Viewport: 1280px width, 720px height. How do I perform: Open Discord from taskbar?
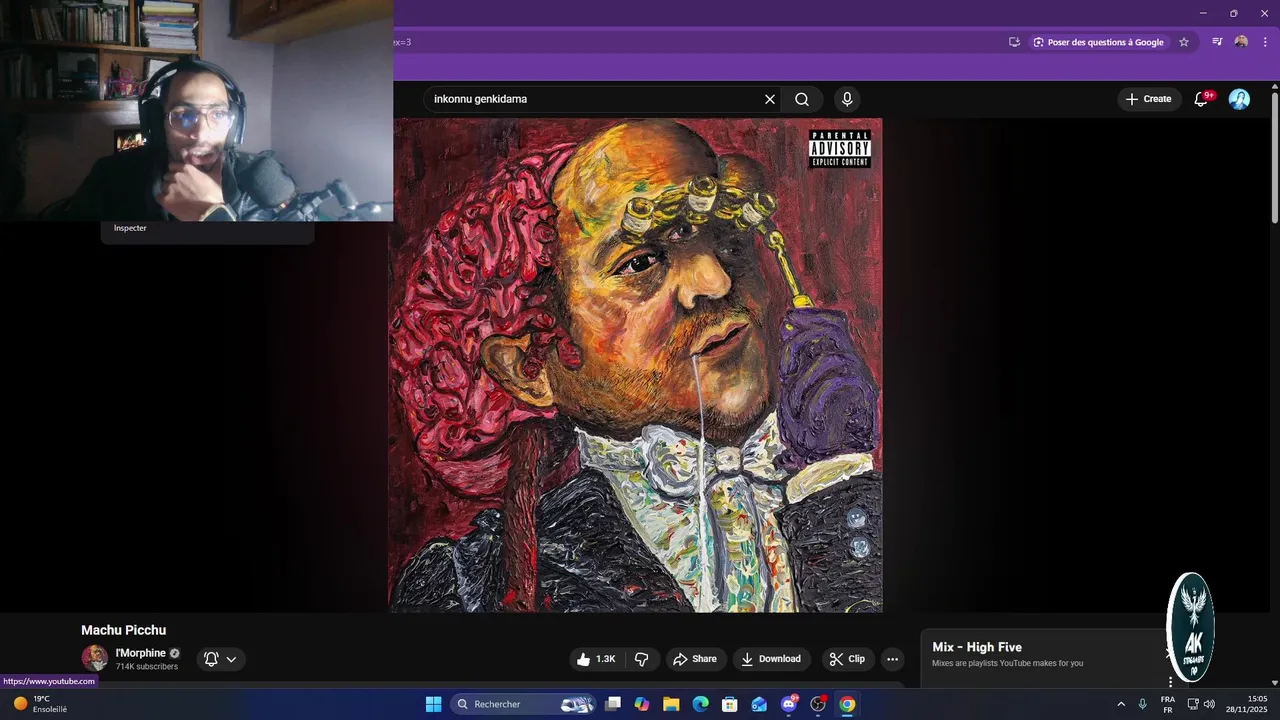coord(789,704)
